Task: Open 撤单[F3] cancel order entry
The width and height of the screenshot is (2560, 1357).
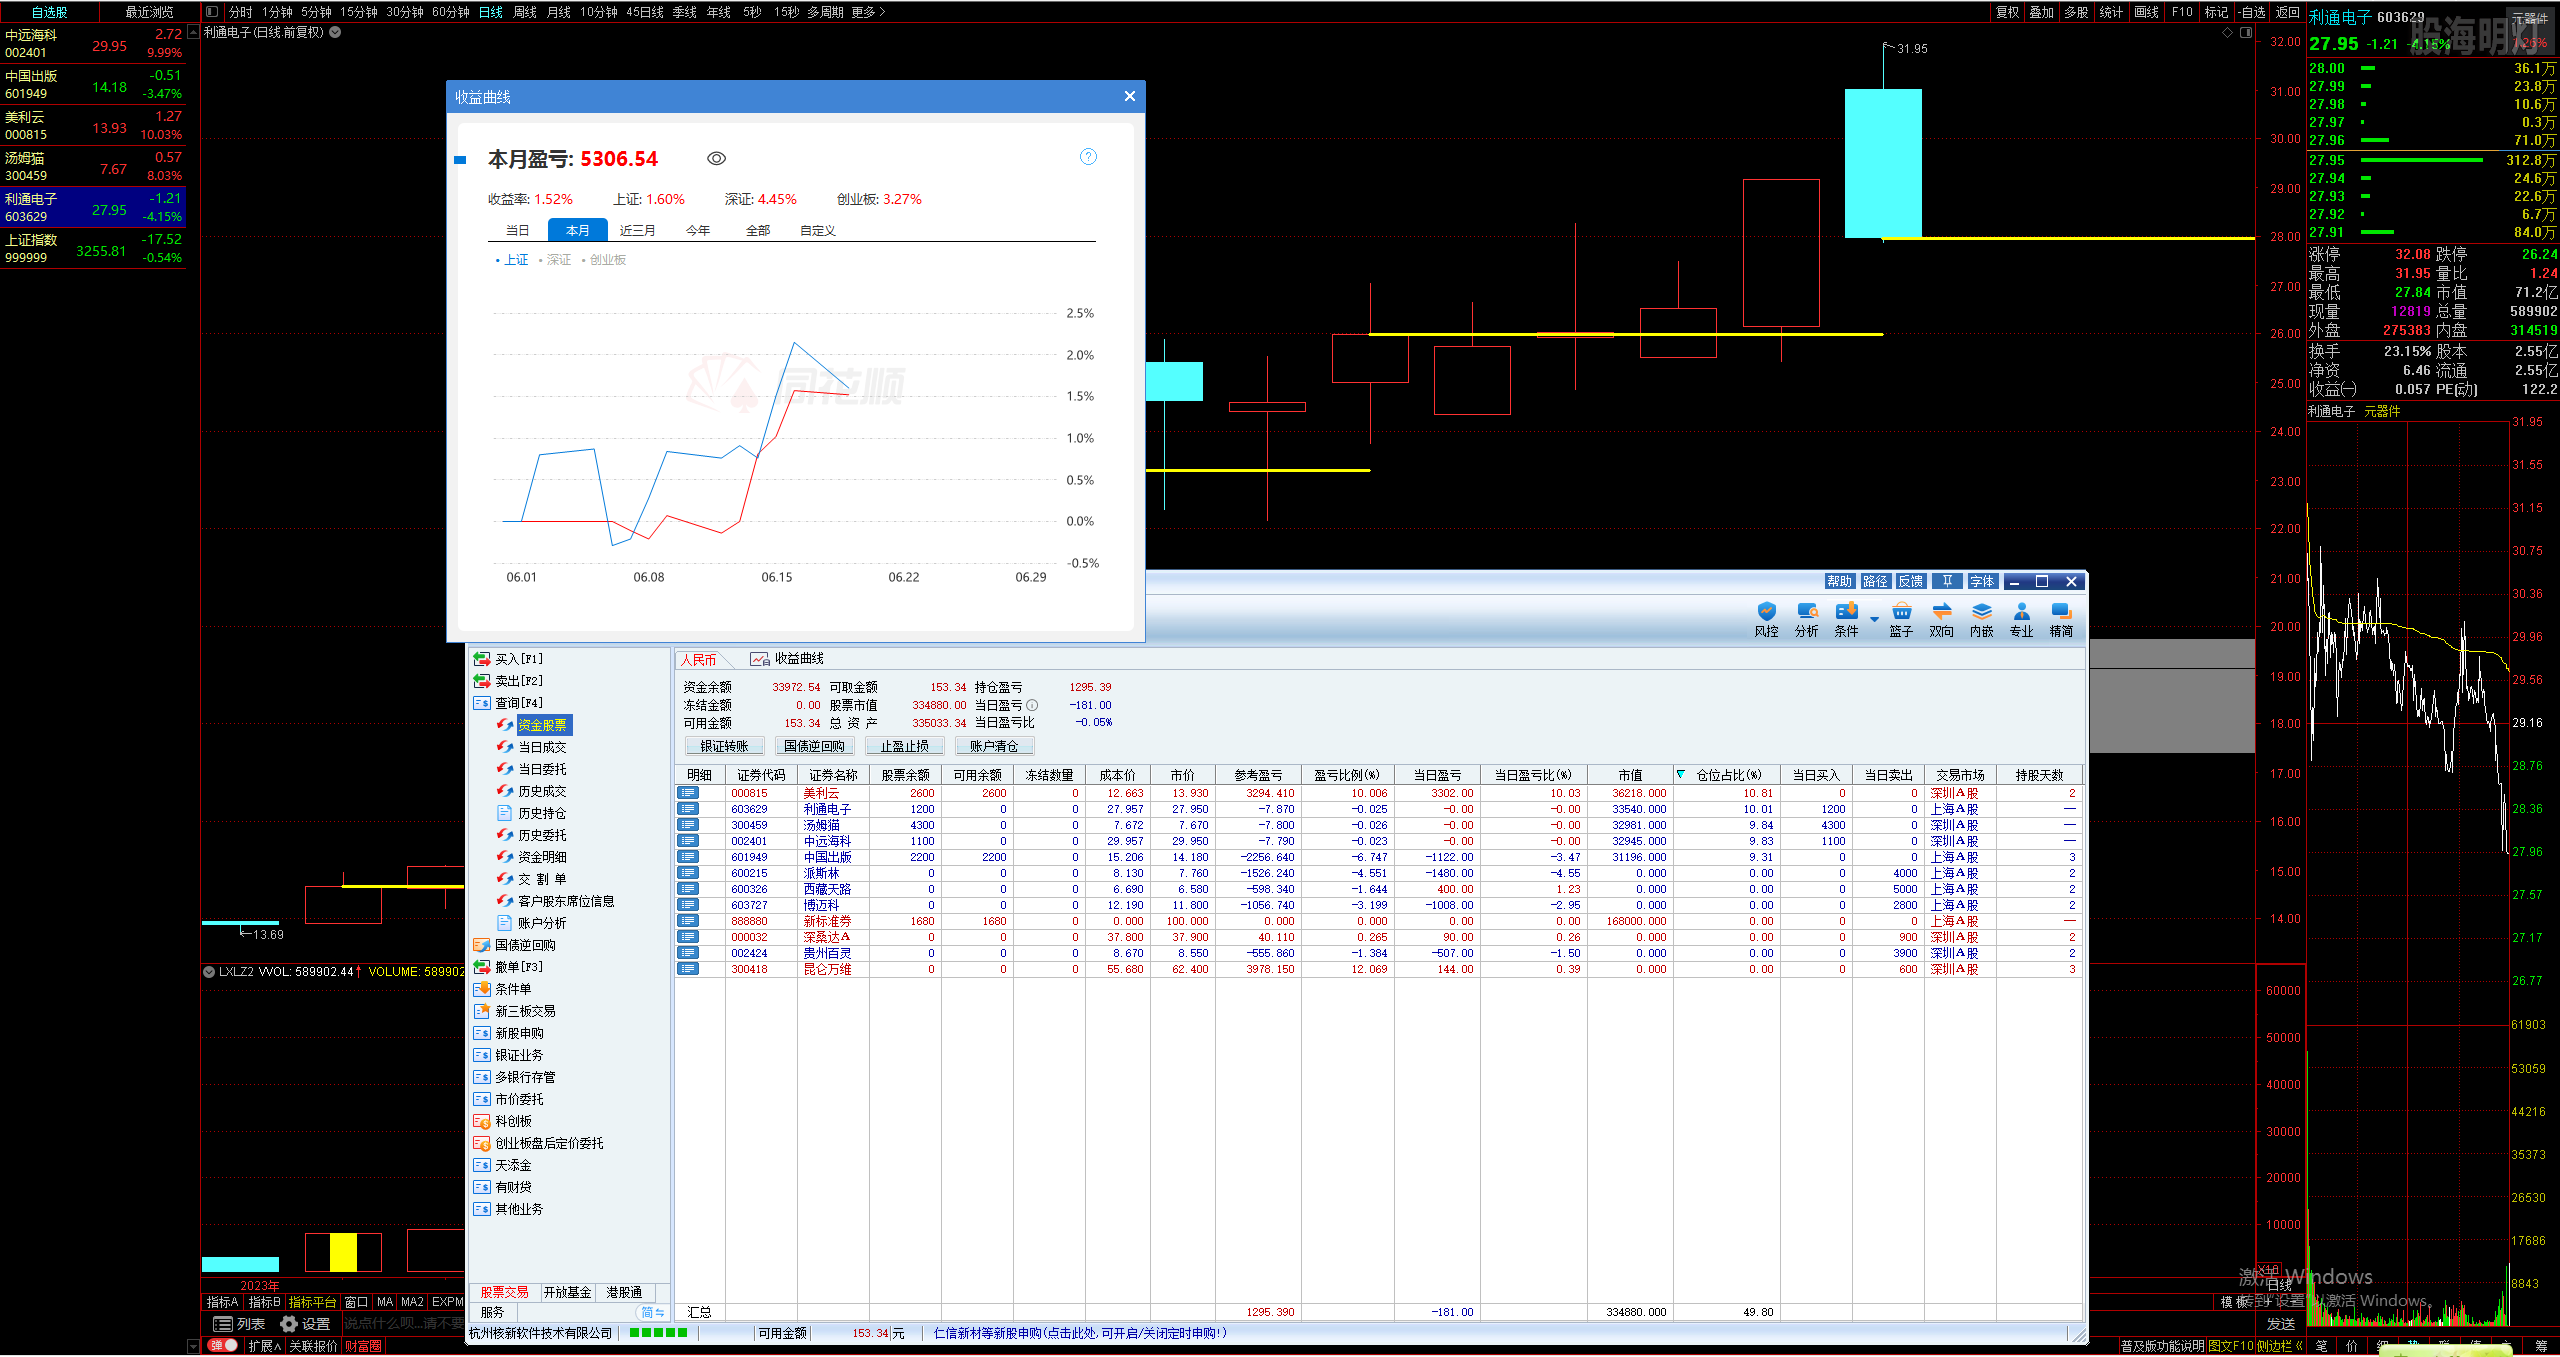Action: [x=508, y=967]
